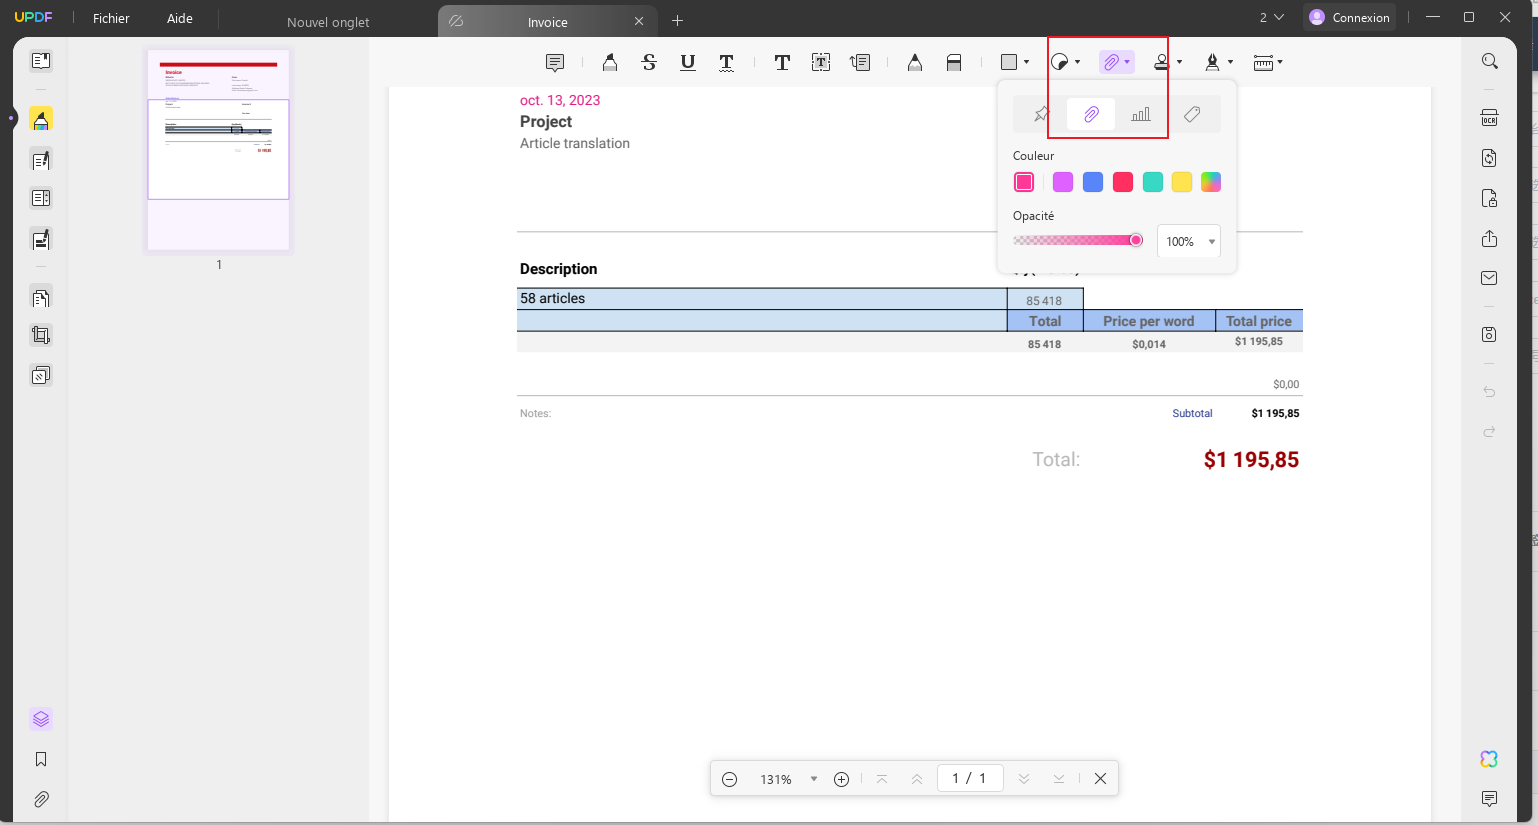Click the Connexion sign-in button

pos(1350,17)
